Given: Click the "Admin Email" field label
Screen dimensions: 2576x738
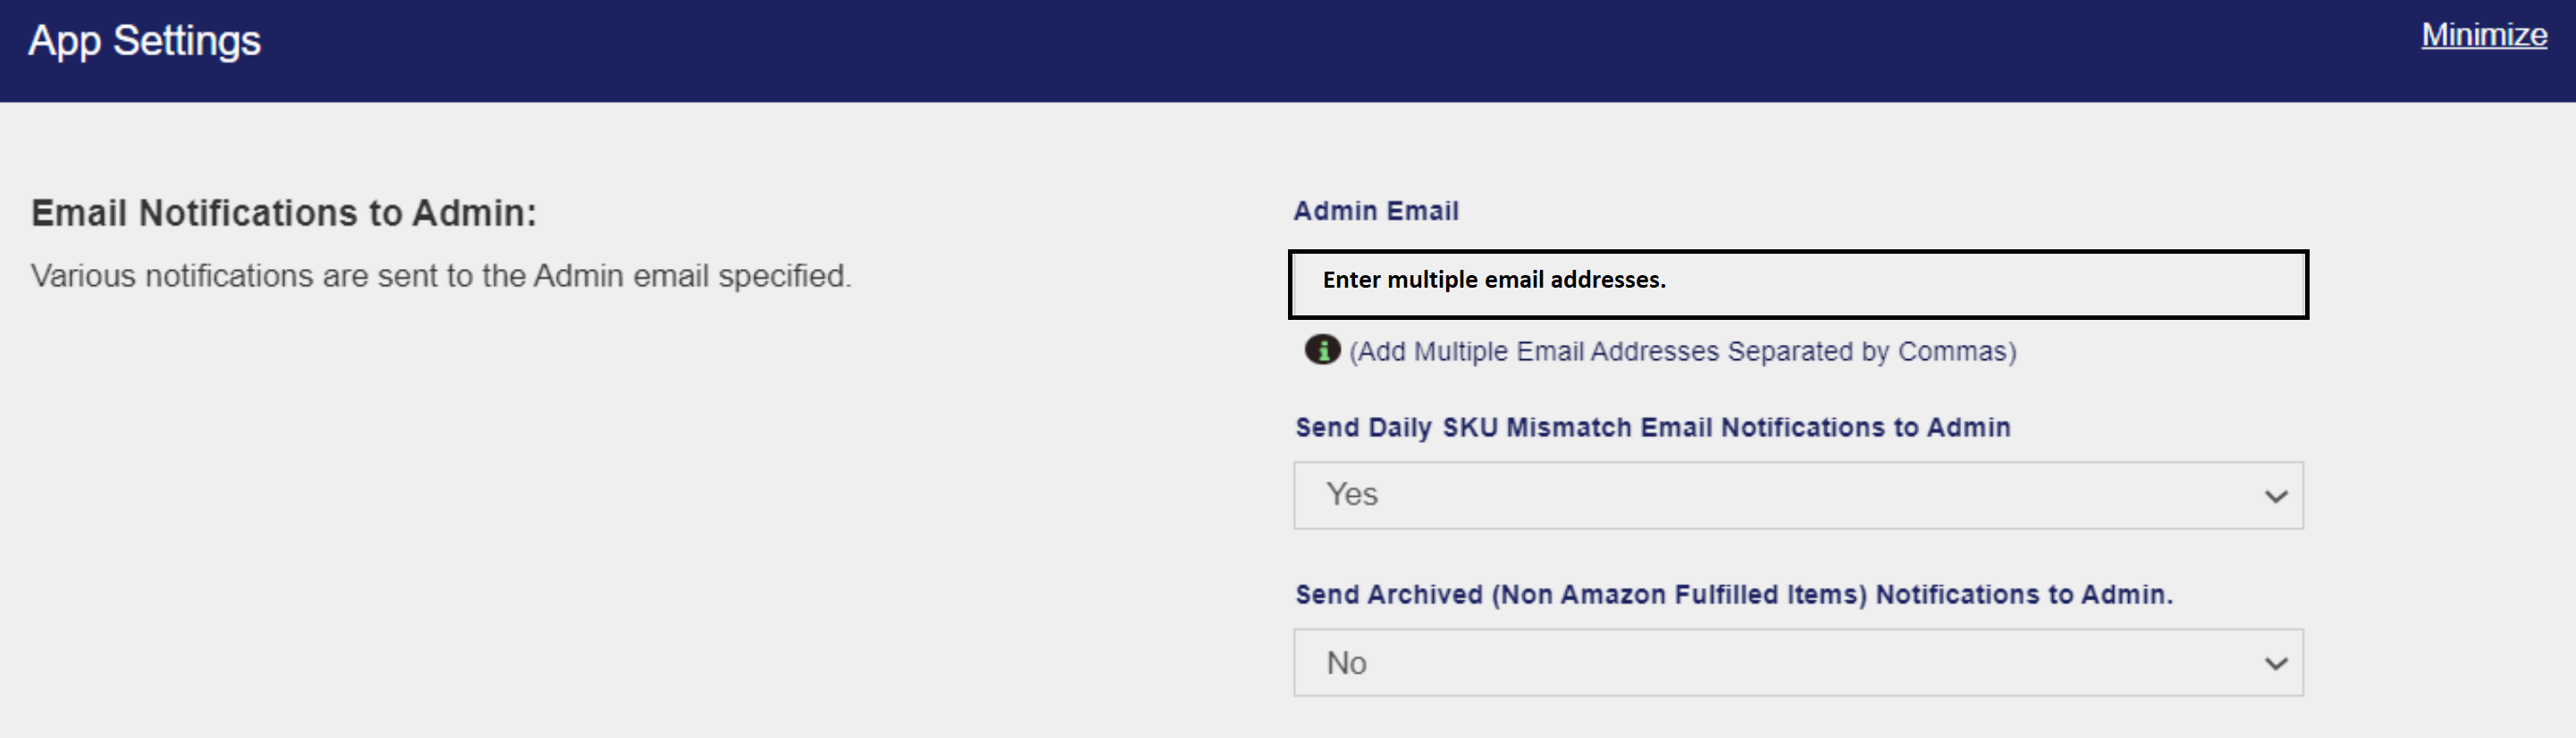Looking at the screenshot, I should pos(1375,211).
